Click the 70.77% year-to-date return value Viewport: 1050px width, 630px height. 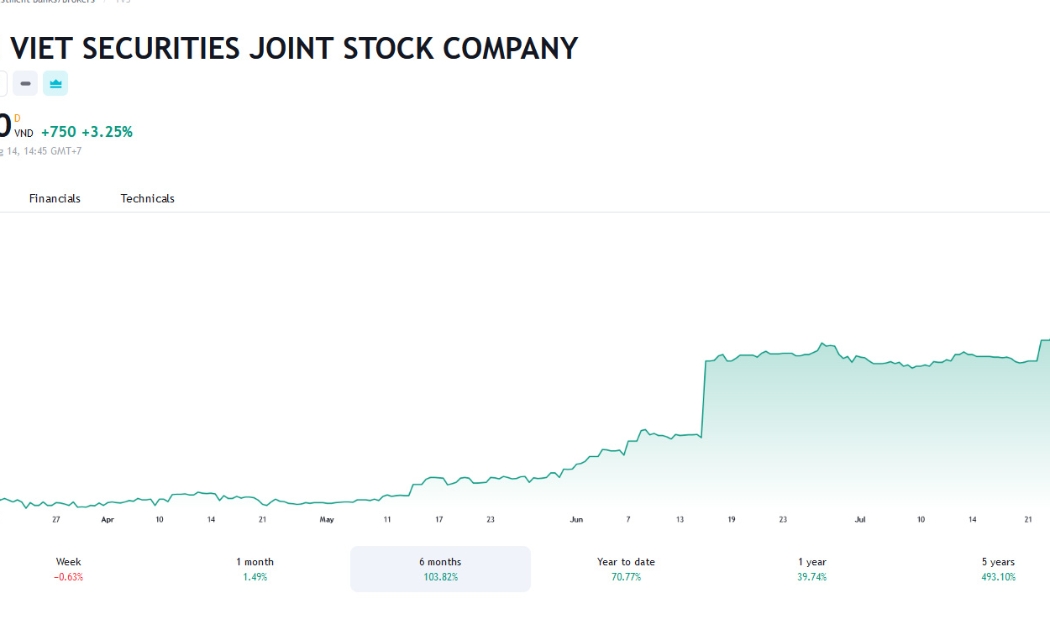click(x=626, y=577)
